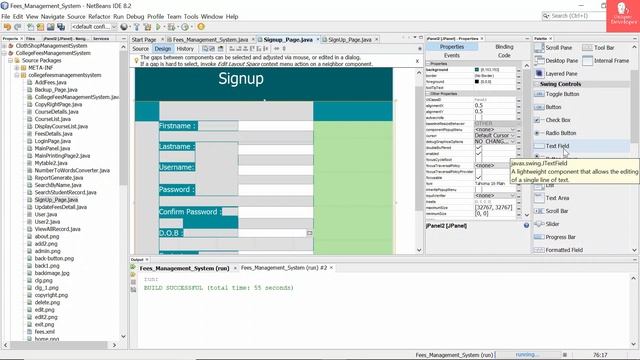Click the Open Project toolbar icon
This screenshot has width=640, height=360.
pyautogui.click(x=51, y=27)
